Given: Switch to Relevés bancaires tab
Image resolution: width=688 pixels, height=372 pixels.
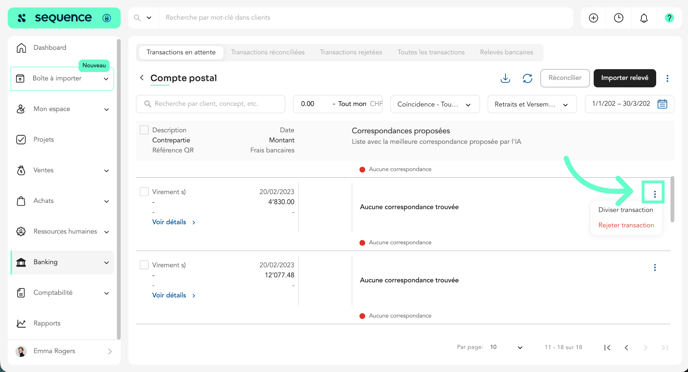Looking at the screenshot, I should (506, 52).
